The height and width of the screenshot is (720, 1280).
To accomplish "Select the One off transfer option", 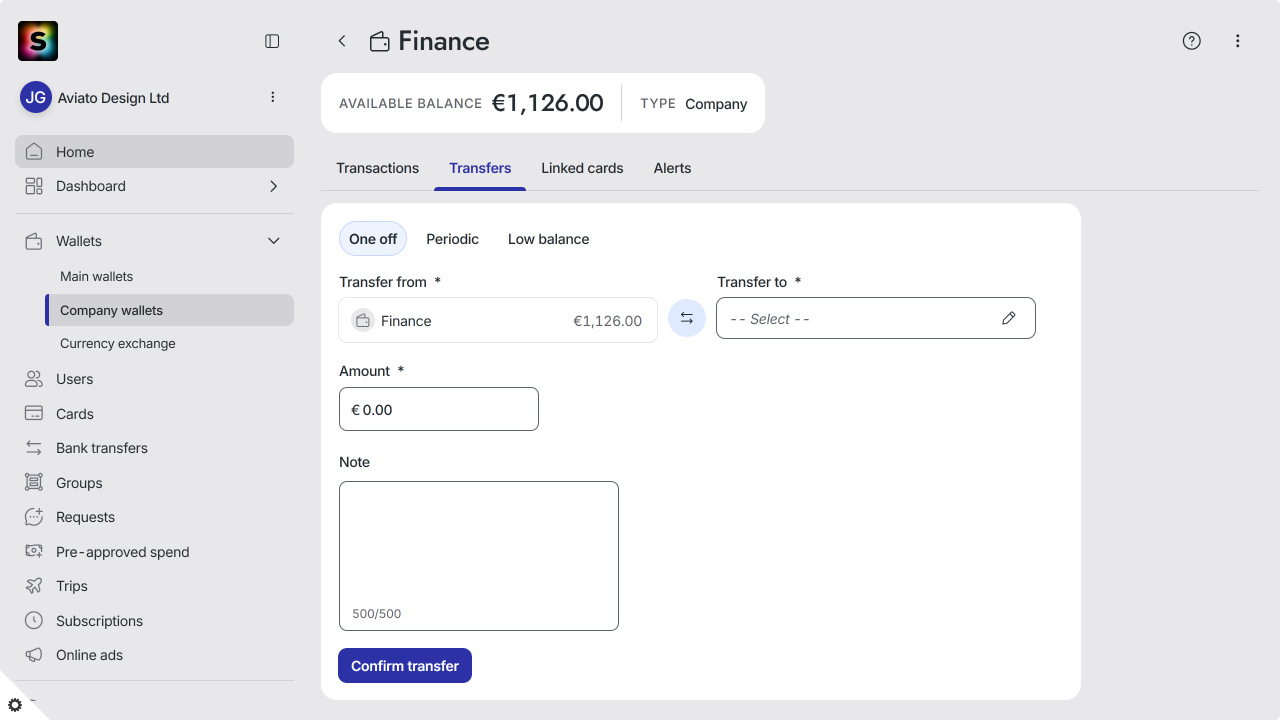I will [x=373, y=239].
